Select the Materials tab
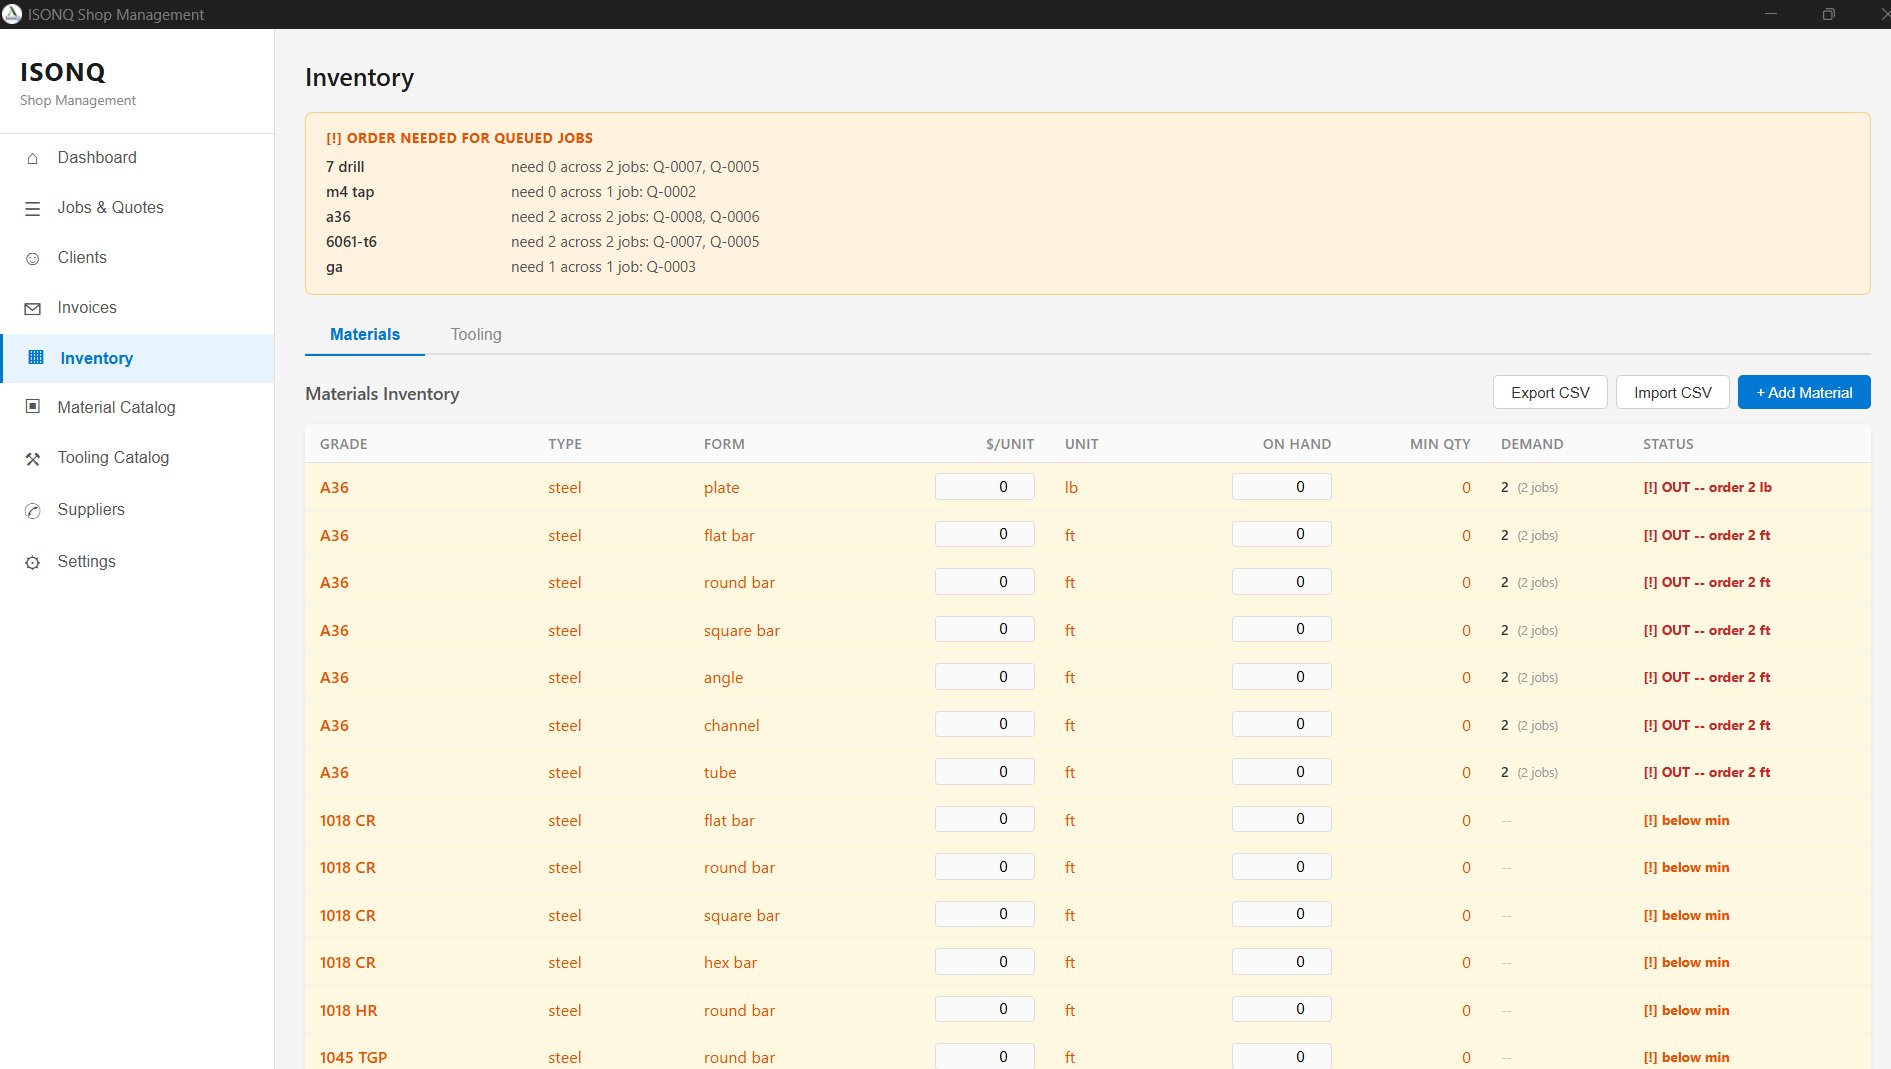Image resolution: width=1891 pixels, height=1069 pixels. (x=364, y=334)
